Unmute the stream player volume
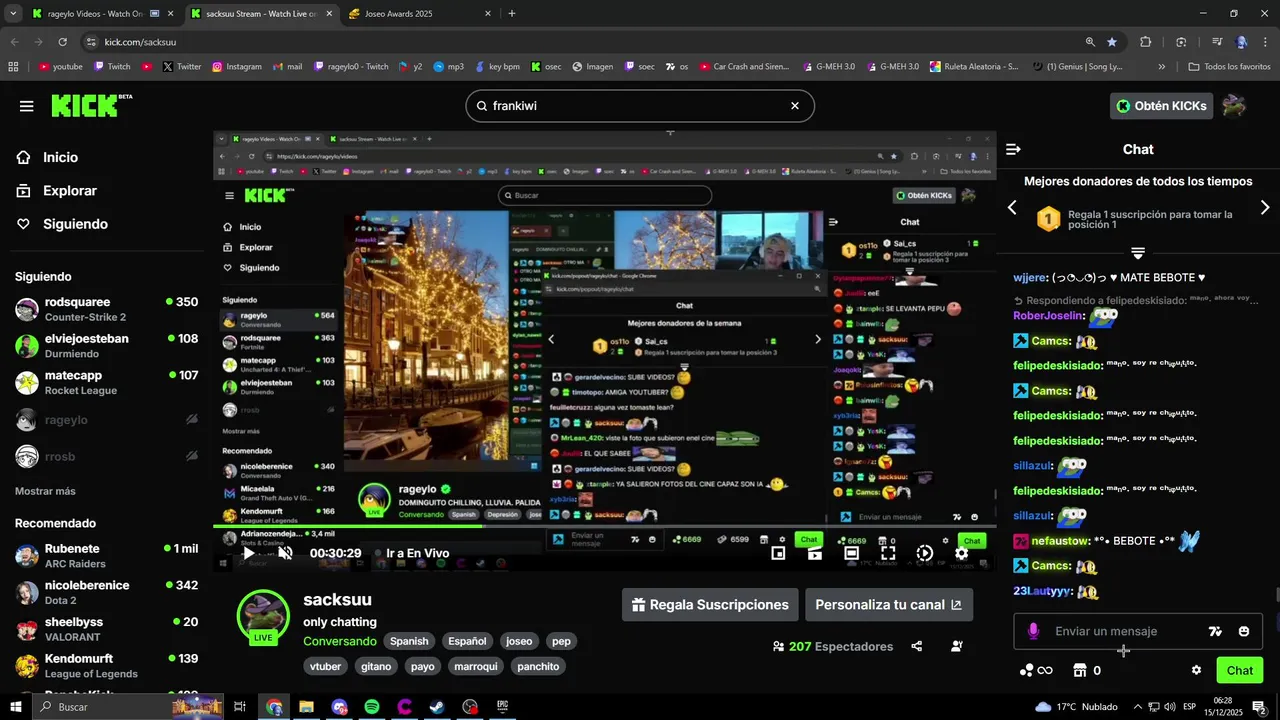Viewport: 1280px width, 720px height. click(x=285, y=553)
